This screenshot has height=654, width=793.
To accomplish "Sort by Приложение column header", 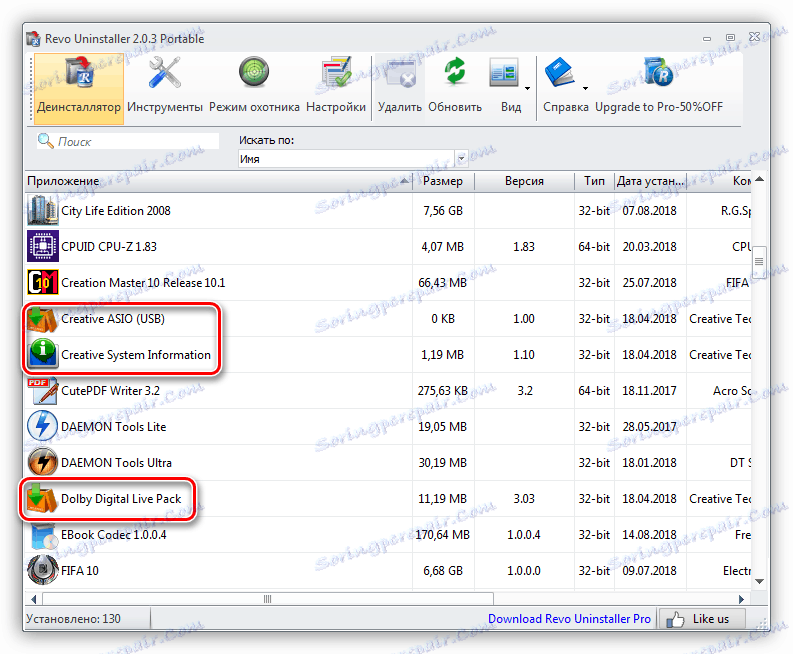I will (218, 181).
